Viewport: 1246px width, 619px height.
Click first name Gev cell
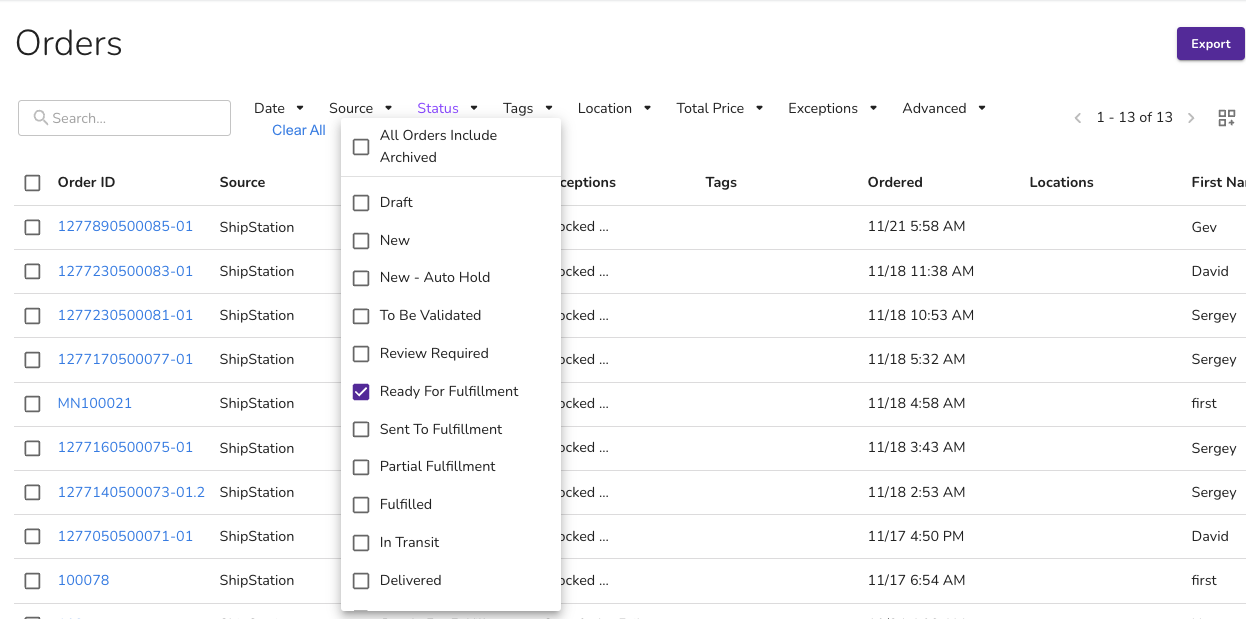point(1204,227)
